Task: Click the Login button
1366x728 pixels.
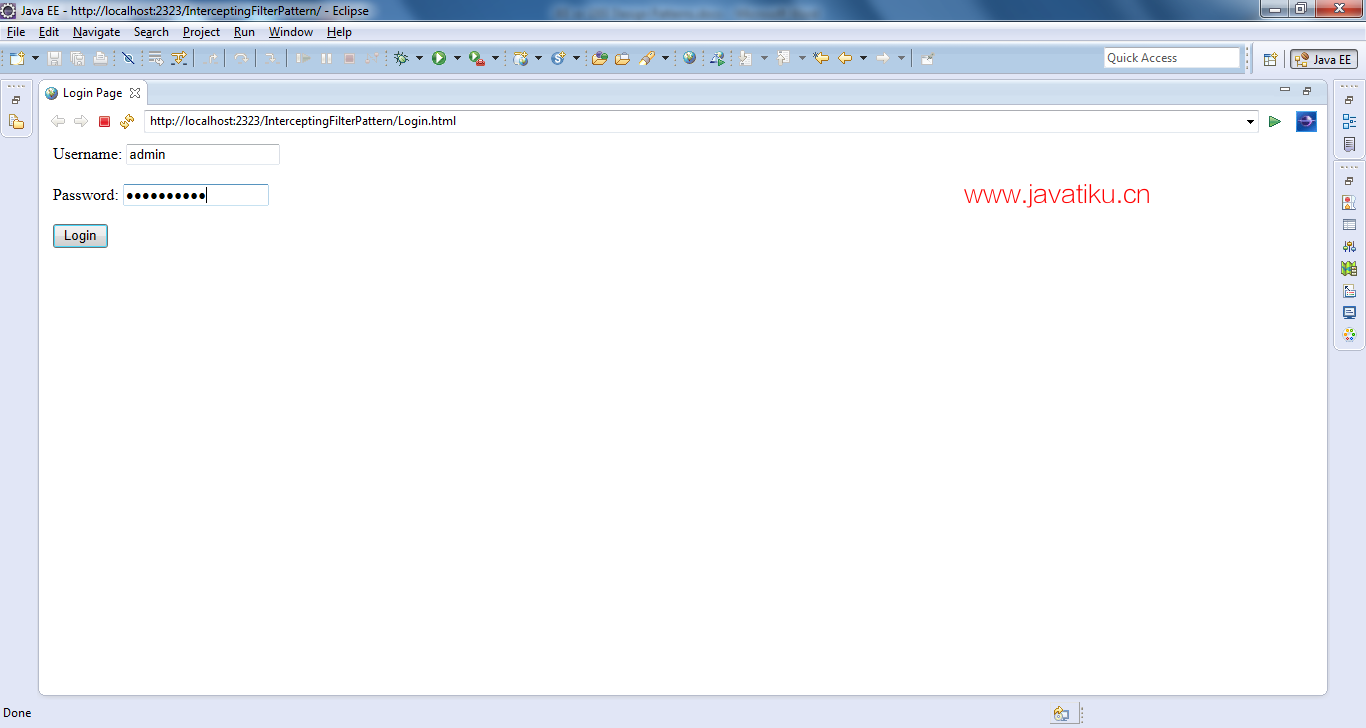Action: click(80, 236)
